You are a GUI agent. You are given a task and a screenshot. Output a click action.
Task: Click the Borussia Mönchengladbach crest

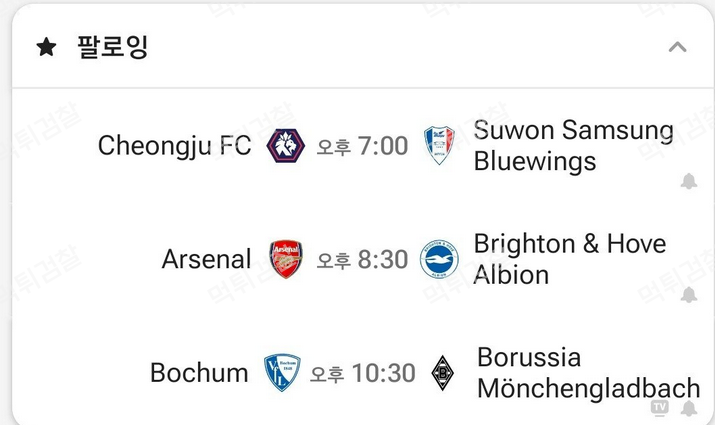[x=442, y=373]
